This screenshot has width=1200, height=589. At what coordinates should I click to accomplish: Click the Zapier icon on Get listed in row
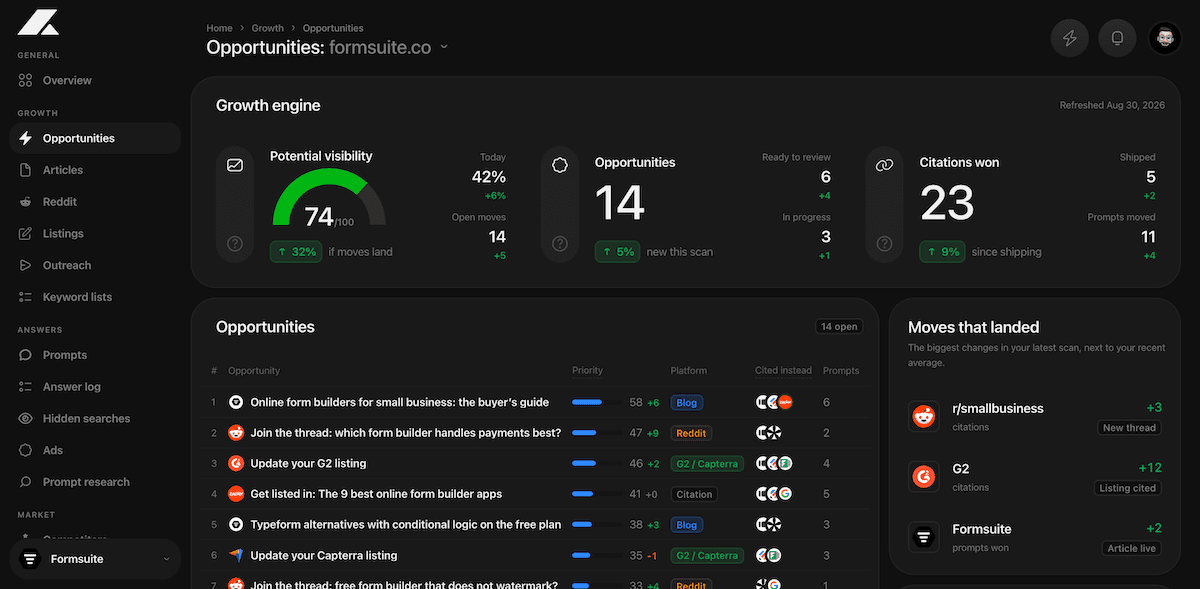click(x=236, y=494)
